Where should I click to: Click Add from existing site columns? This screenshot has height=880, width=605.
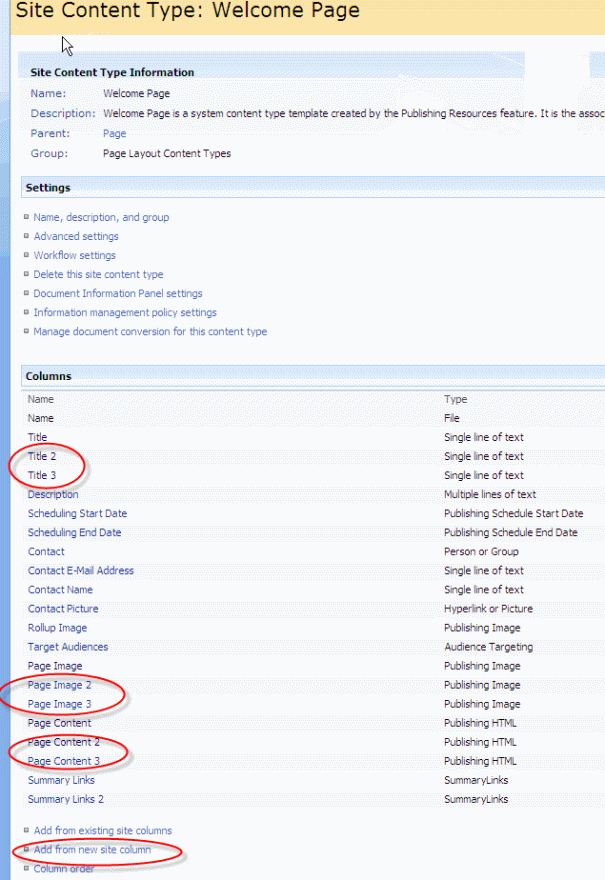pos(102,830)
